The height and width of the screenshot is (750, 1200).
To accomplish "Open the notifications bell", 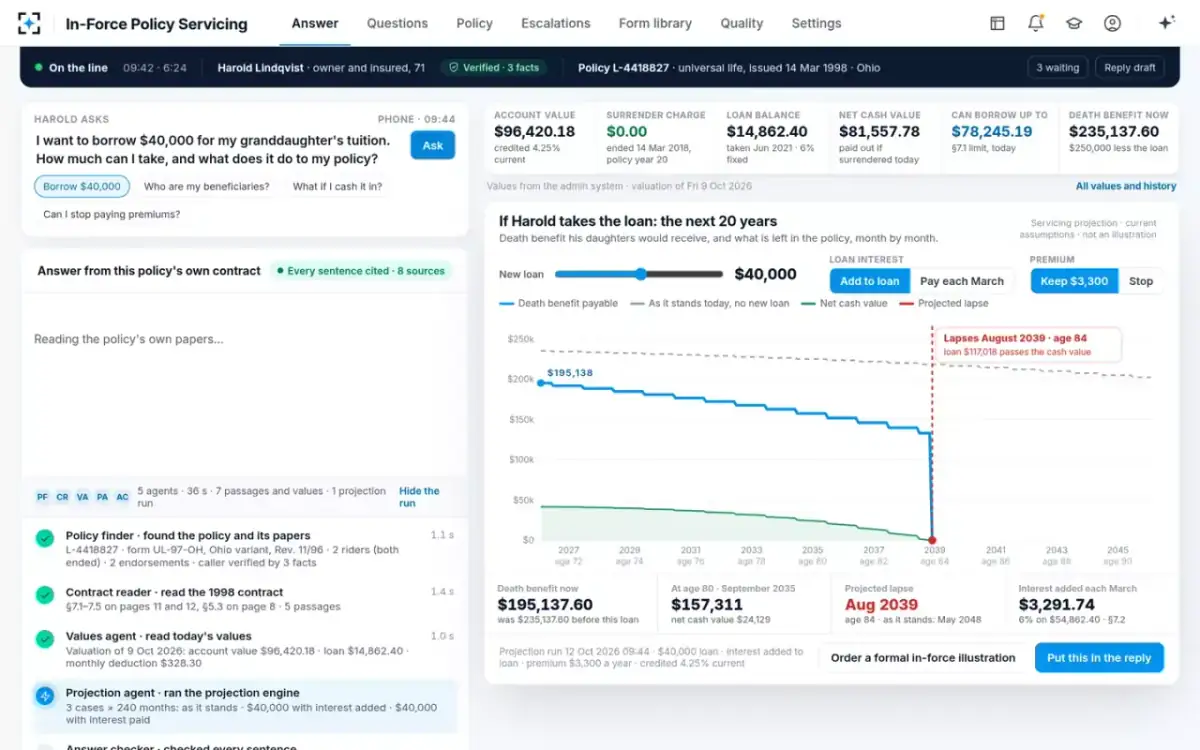I will click(x=1035, y=23).
